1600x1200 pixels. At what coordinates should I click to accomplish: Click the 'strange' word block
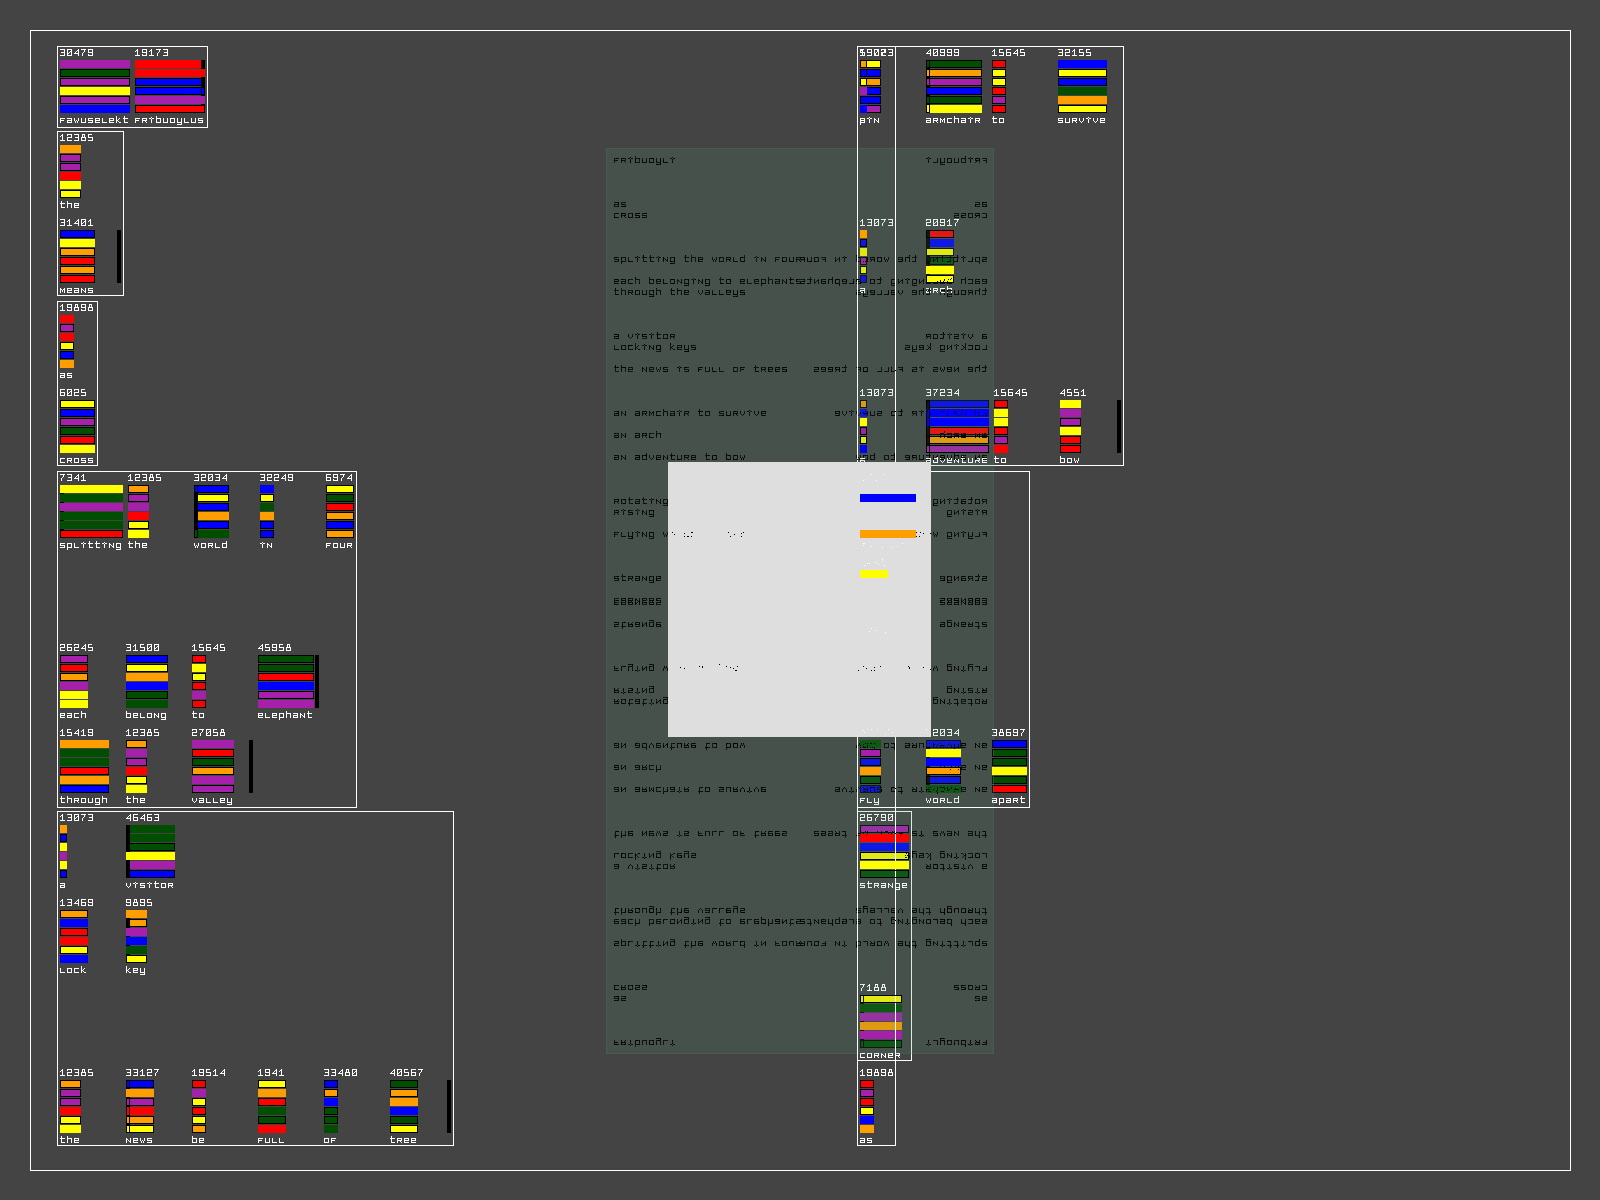[x=884, y=851]
